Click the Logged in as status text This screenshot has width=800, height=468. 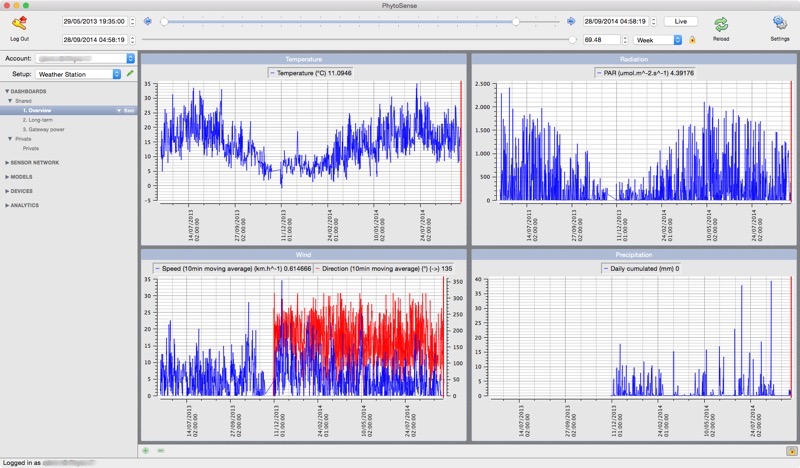pos(21,462)
